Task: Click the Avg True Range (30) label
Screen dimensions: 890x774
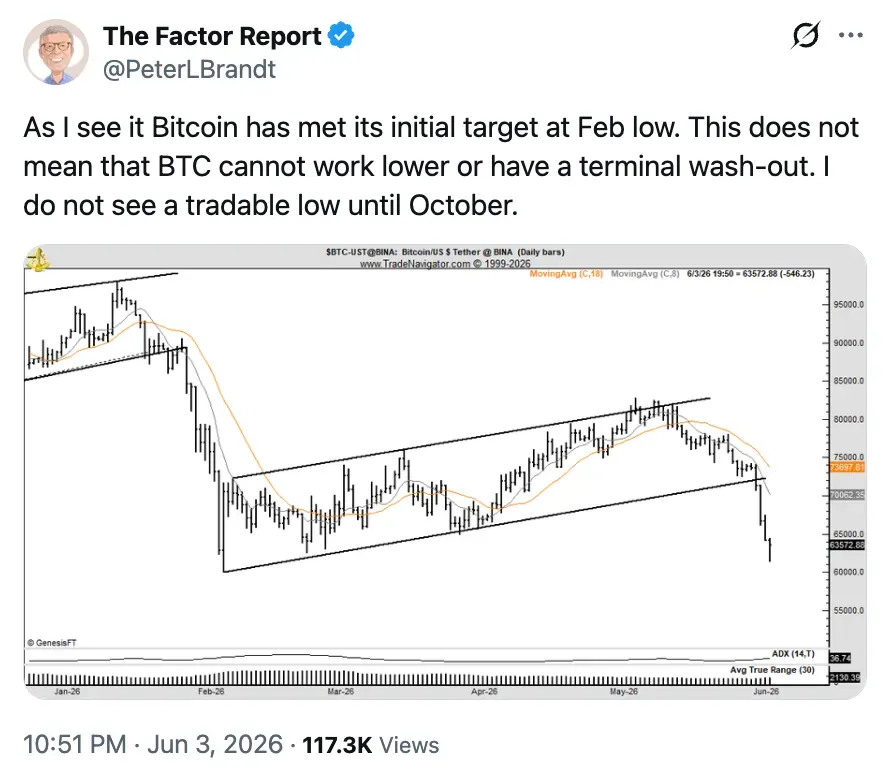Action: [772, 670]
